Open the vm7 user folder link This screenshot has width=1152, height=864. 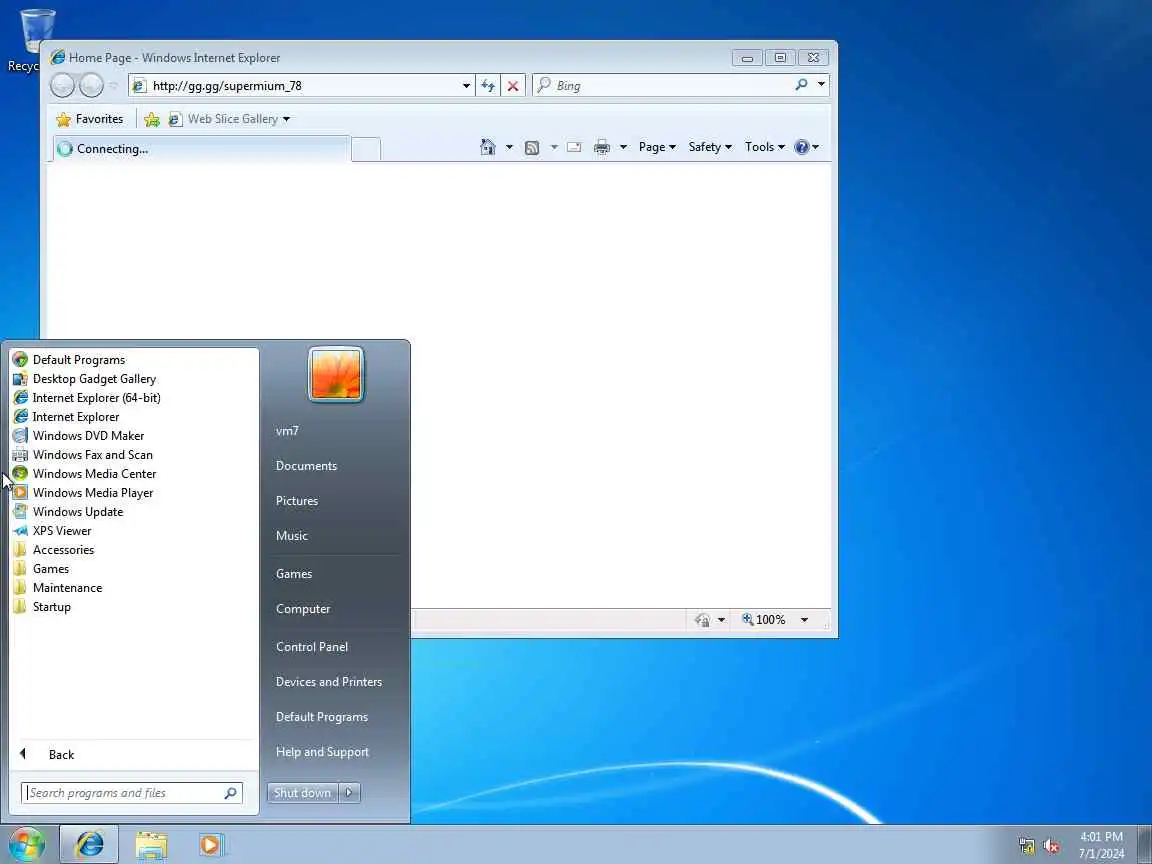click(287, 431)
